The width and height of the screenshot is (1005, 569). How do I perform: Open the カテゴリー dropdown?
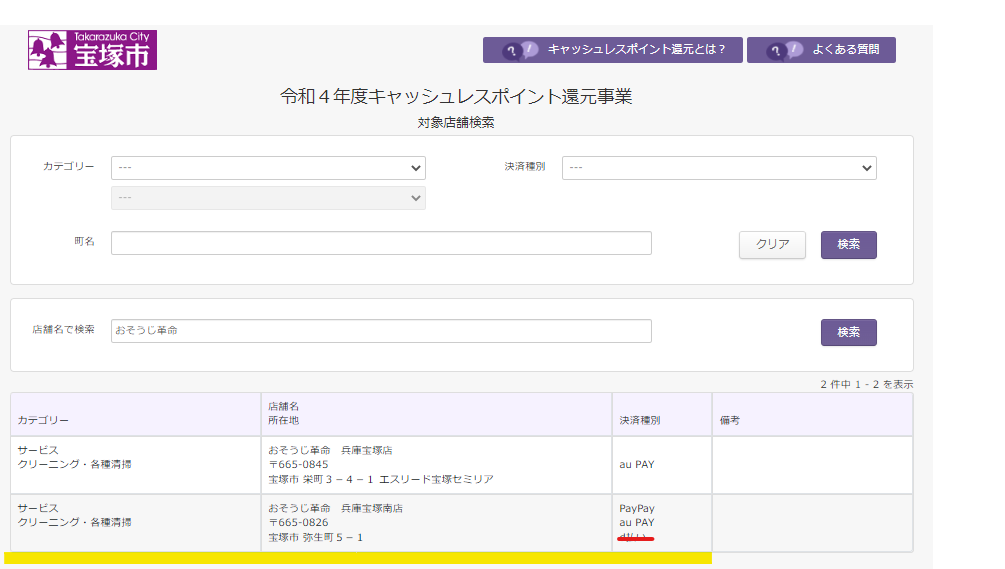268,168
